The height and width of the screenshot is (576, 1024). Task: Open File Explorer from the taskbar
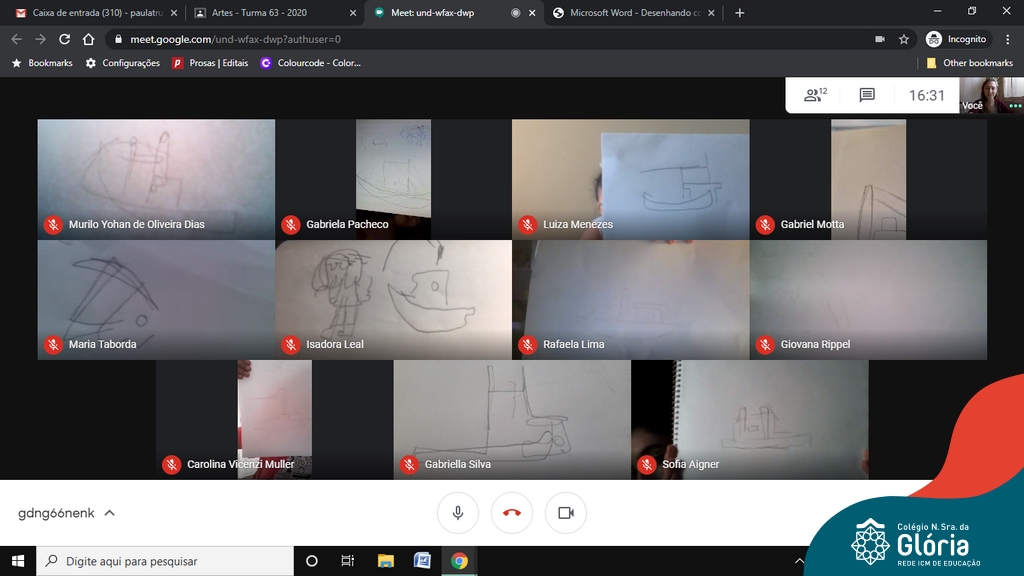click(385, 561)
